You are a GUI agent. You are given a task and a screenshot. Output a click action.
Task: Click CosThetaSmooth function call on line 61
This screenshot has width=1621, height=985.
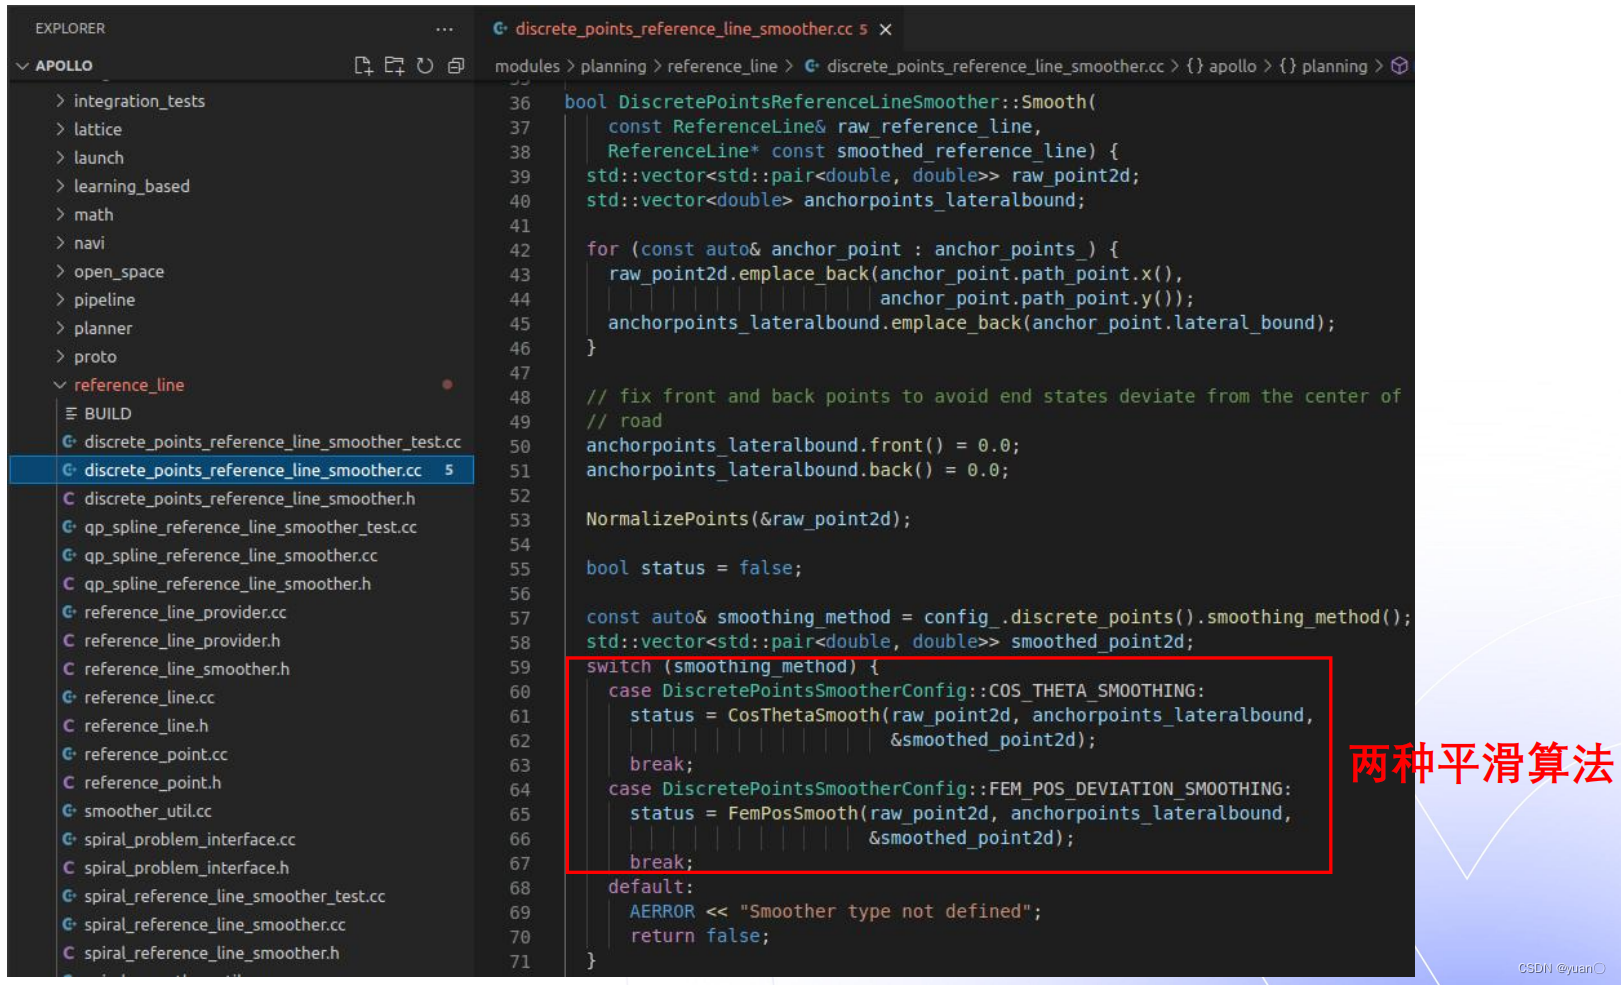click(804, 716)
